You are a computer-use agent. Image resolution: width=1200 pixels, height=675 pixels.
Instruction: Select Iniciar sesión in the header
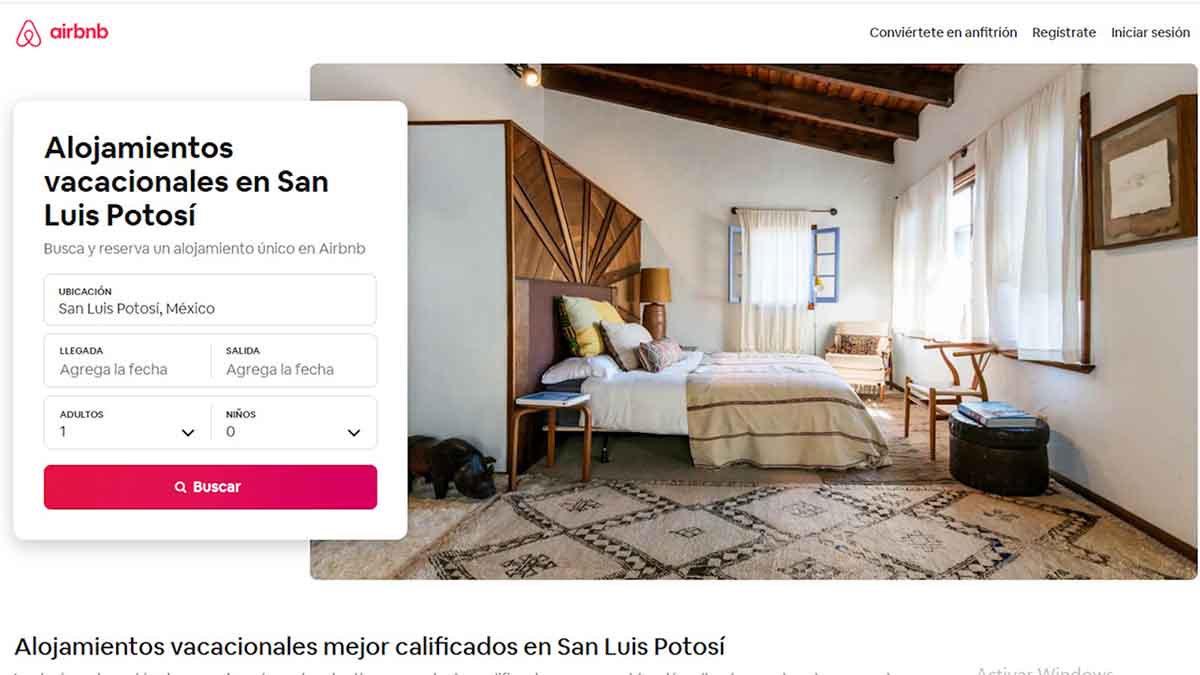pyautogui.click(x=1150, y=32)
